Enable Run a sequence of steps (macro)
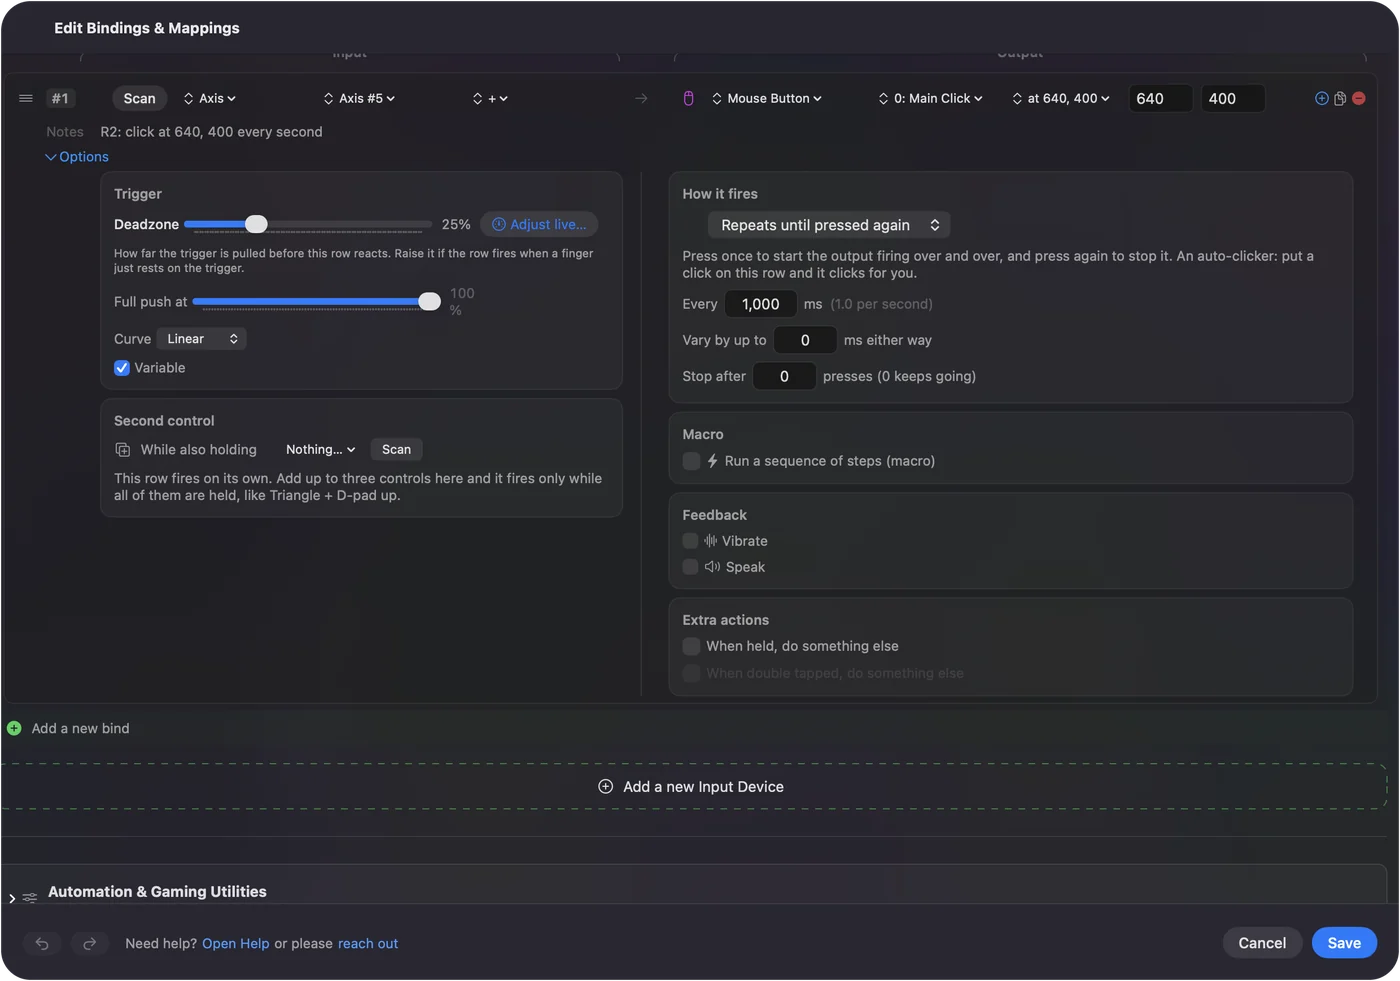The width and height of the screenshot is (1400, 981). coord(691,461)
